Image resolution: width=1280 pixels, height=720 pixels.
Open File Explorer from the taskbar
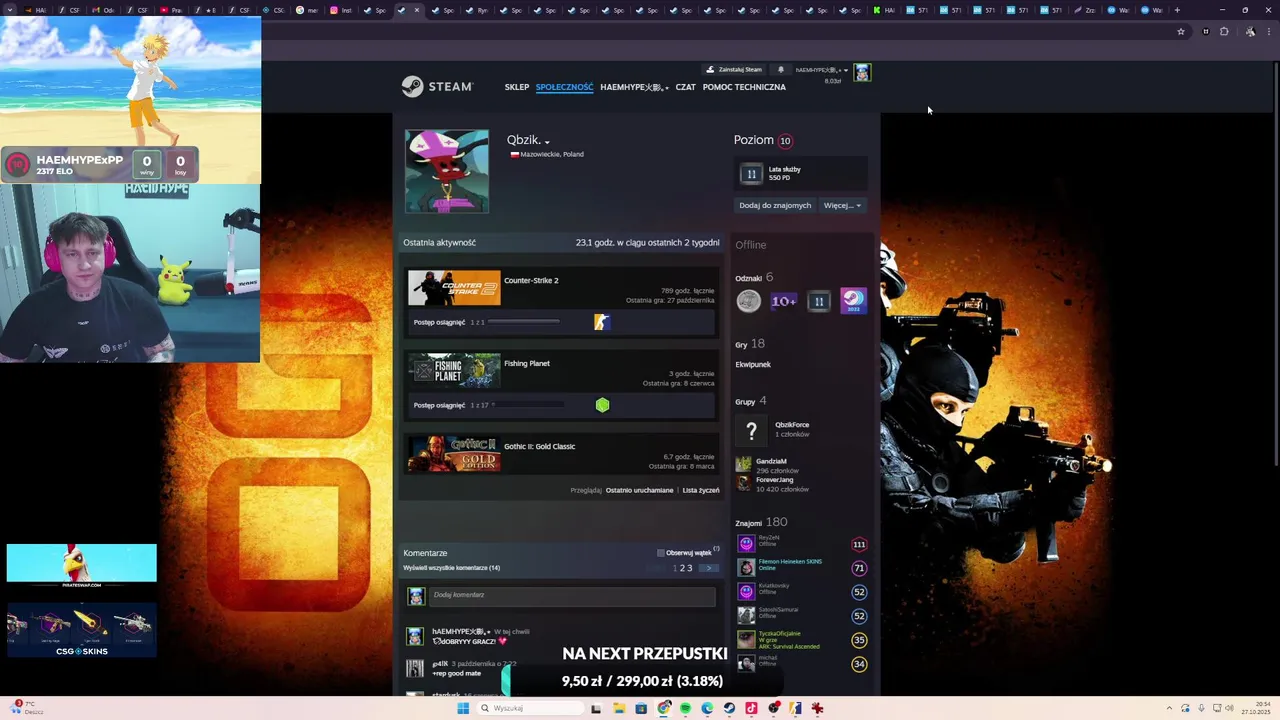click(619, 708)
